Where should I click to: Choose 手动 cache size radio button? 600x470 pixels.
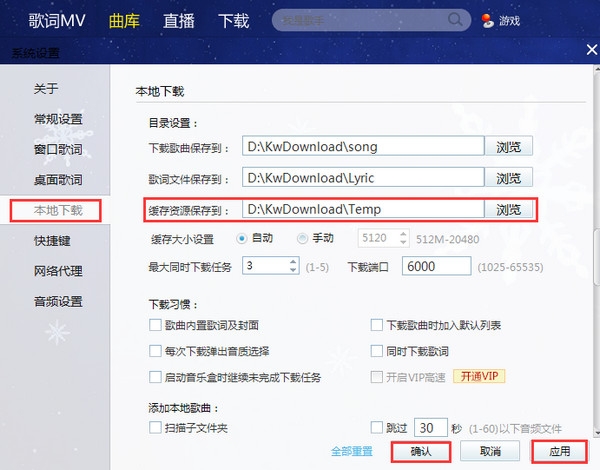pos(303,238)
